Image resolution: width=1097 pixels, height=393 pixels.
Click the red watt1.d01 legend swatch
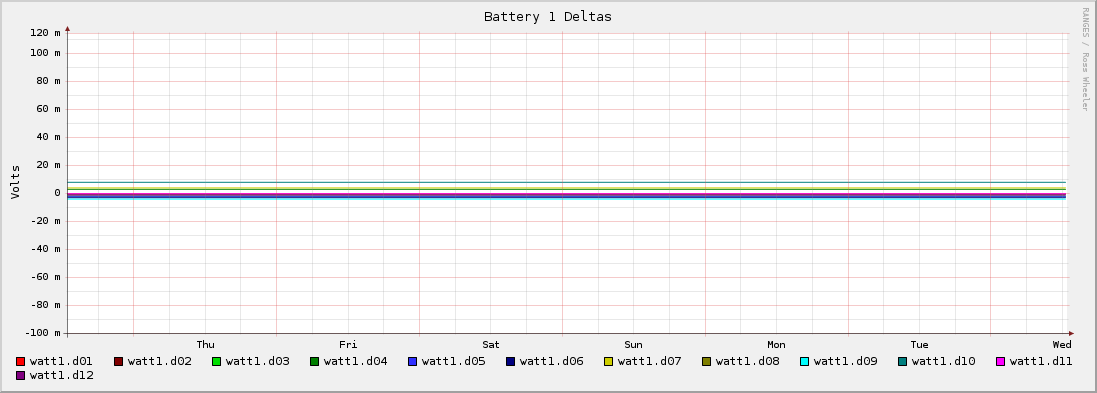pos(20,362)
